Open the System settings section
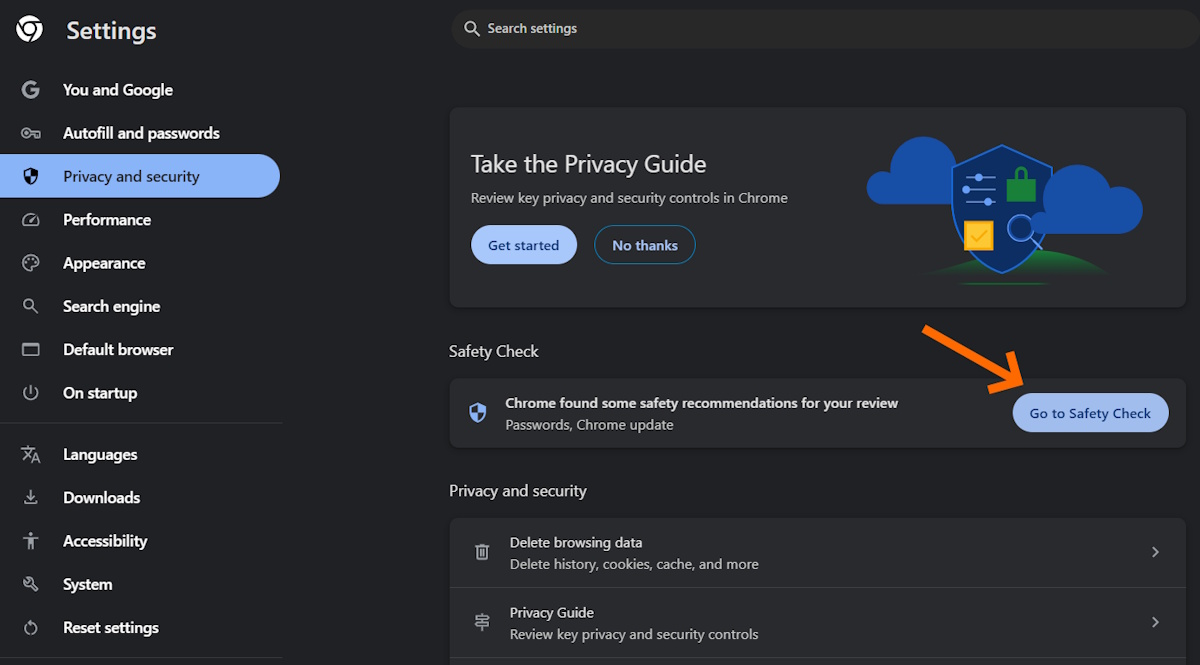This screenshot has width=1200, height=665. tap(87, 585)
